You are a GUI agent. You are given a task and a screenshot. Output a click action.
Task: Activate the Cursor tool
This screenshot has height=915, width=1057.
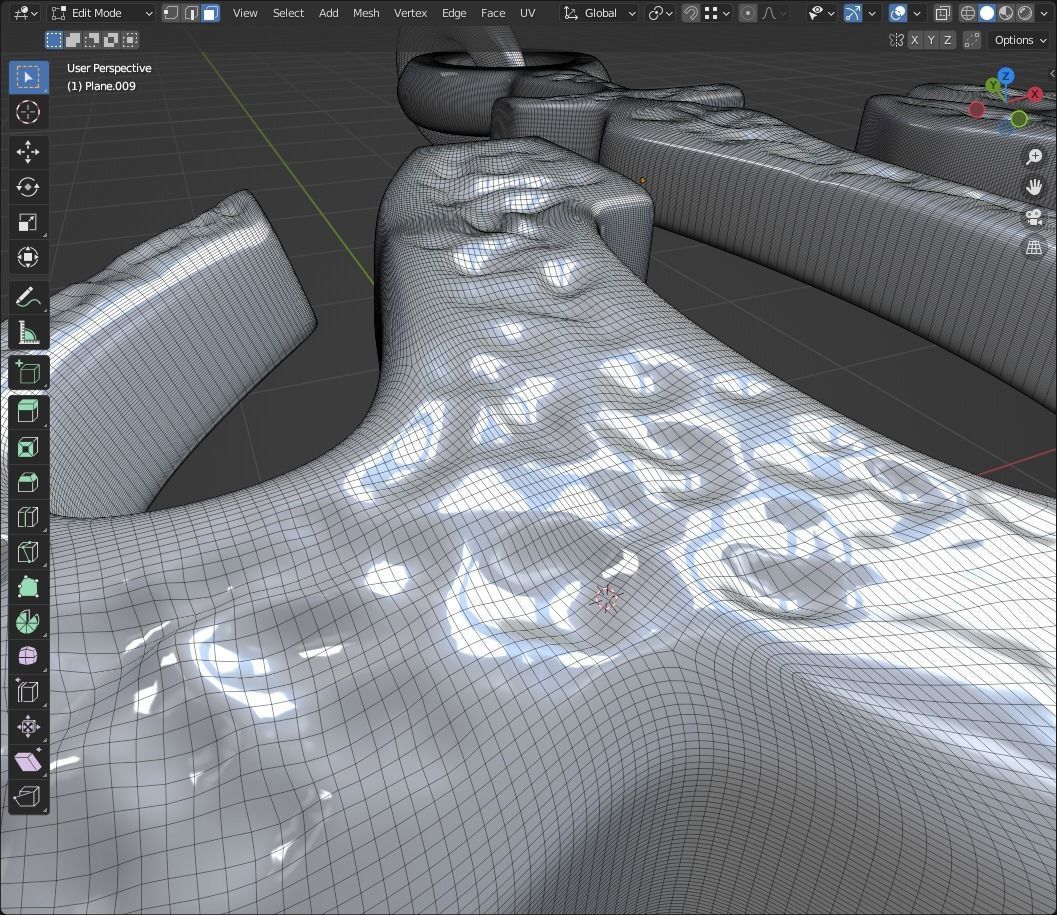click(28, 112)
